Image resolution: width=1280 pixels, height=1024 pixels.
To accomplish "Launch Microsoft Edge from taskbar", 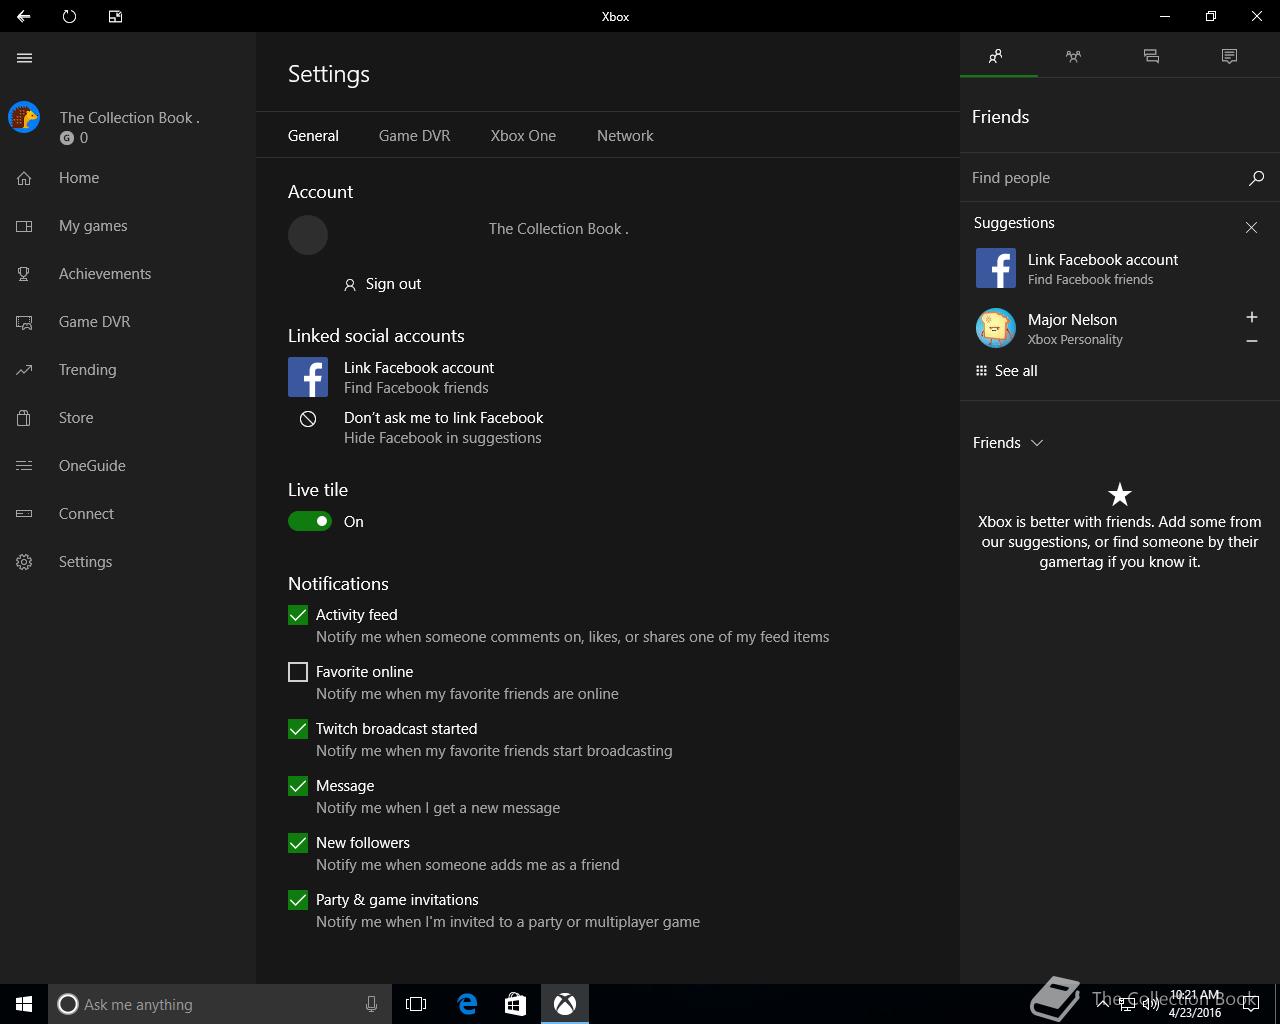I will click(467, 1004).
